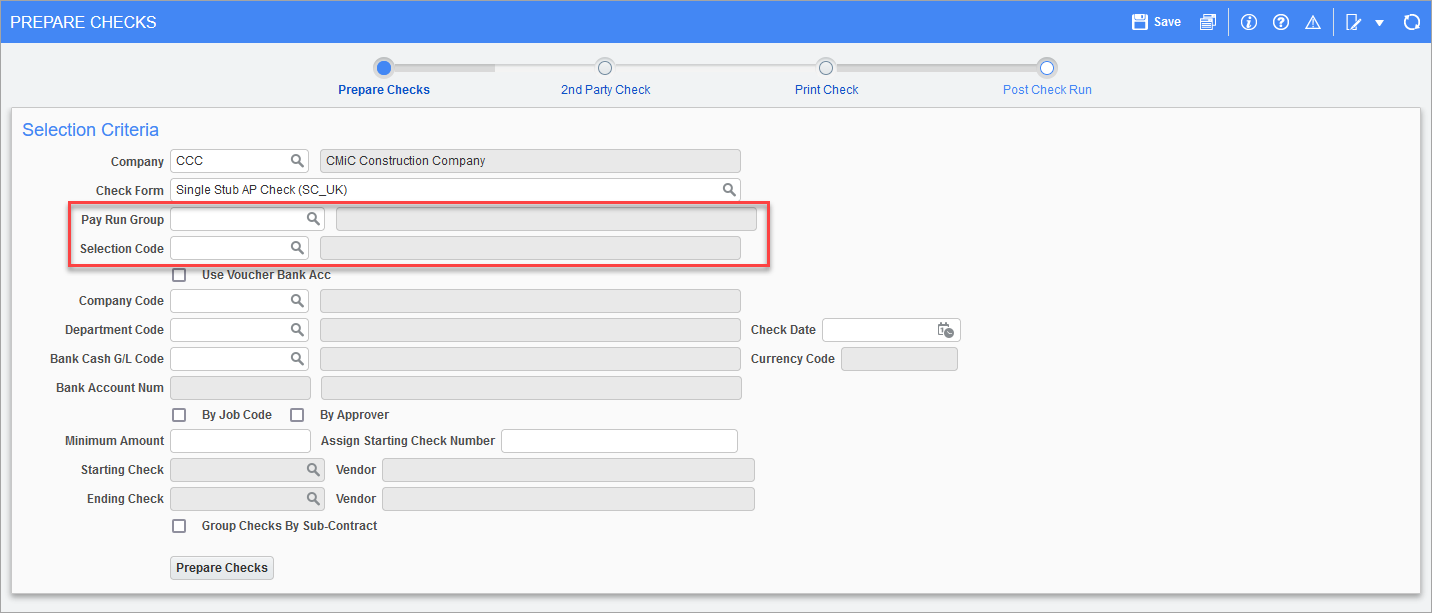Enable Group Checks By Sub-Contract

pos(179,525)
